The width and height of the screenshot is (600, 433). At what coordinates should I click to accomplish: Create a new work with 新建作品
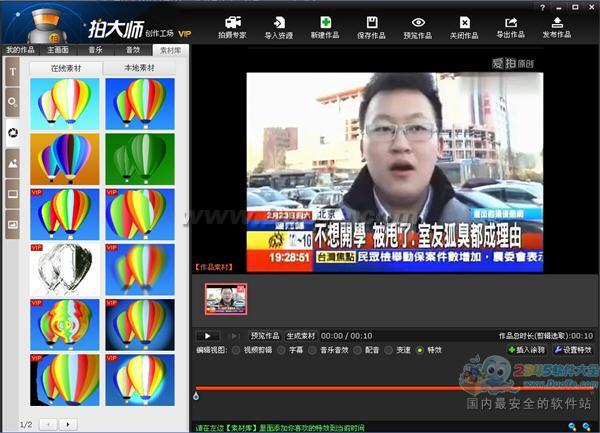[x=325, y=27]
